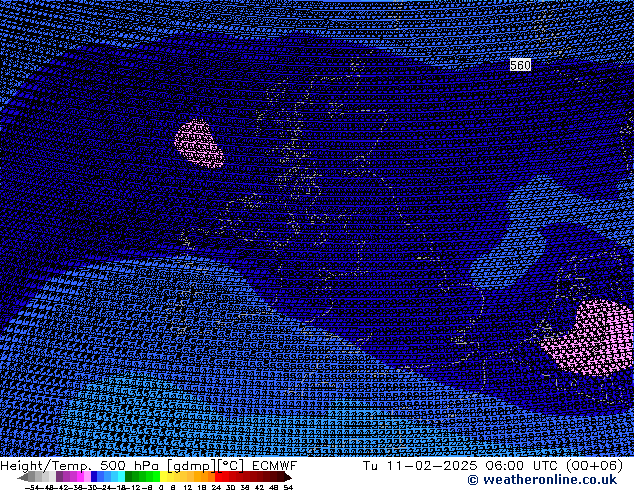
Task: Click the [gdmp] unit label
Action: [x=192, y=466]
